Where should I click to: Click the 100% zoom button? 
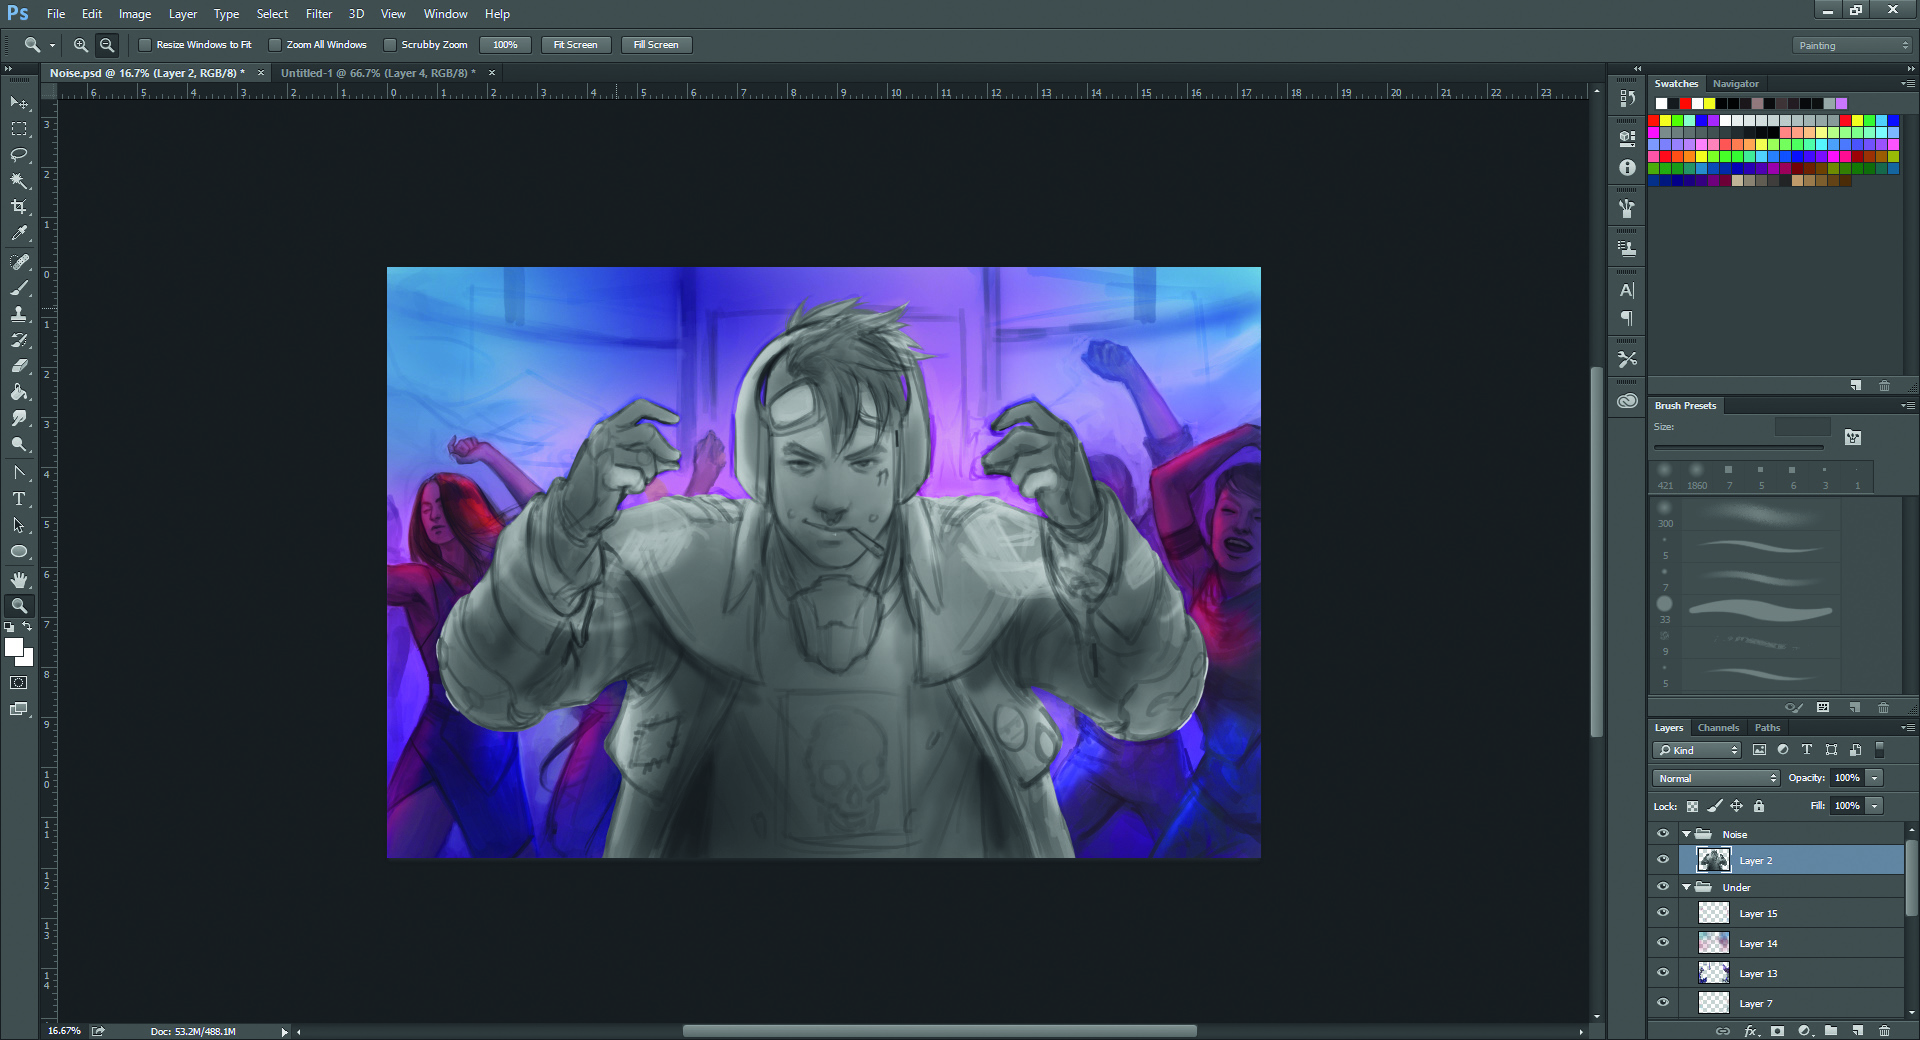pos(505,45)
